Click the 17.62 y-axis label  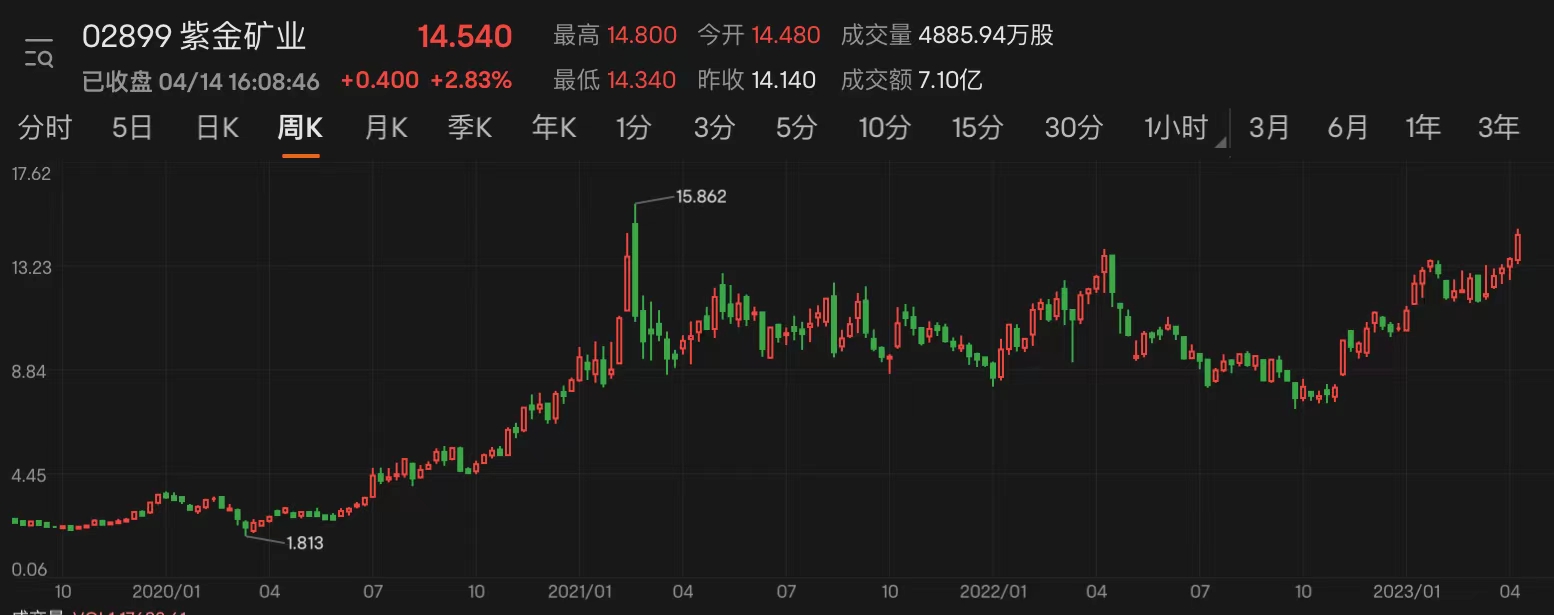click(x=31, y=173)
